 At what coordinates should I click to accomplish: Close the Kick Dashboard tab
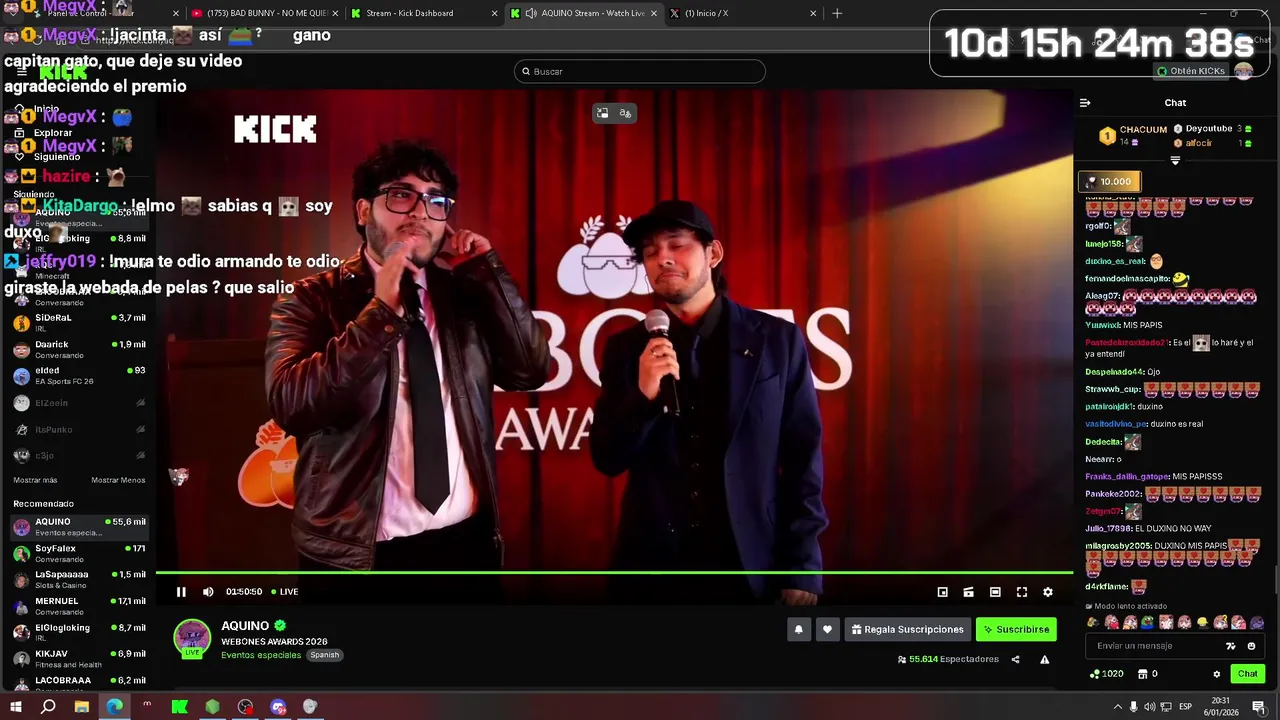coord(494,13)
